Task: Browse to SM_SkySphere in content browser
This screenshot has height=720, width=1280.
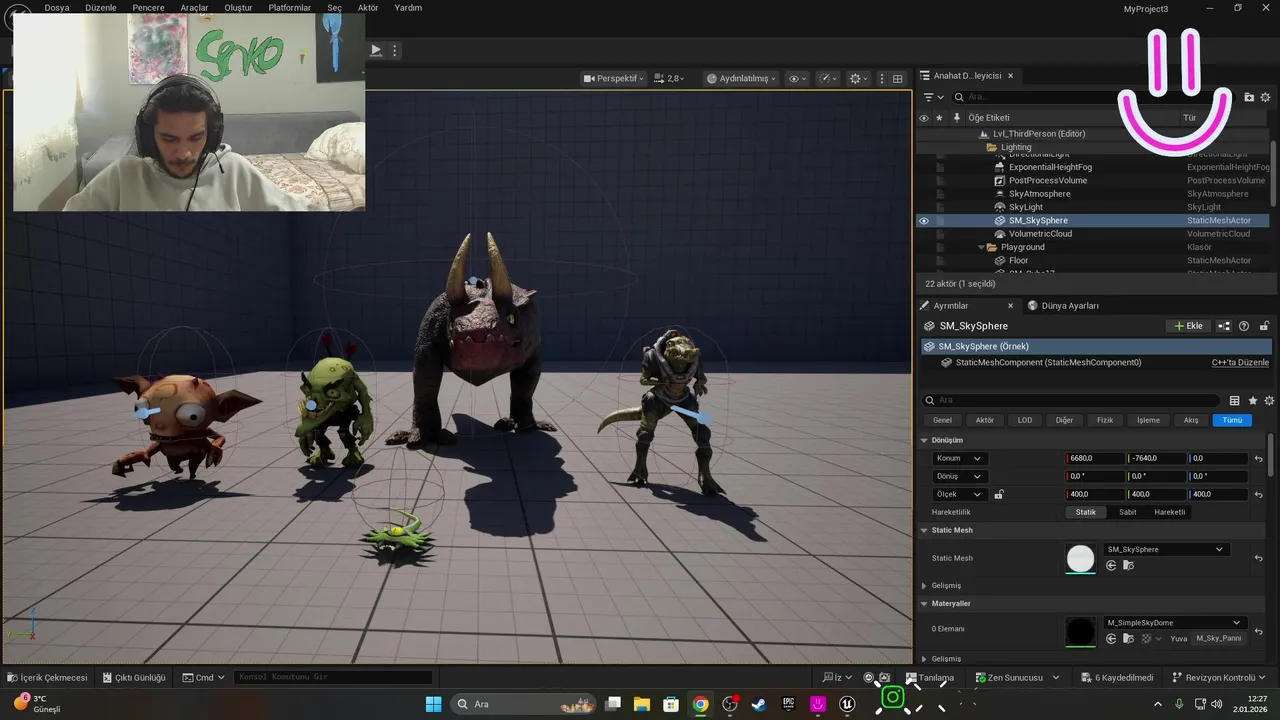Action: [x=1128, y=565]
